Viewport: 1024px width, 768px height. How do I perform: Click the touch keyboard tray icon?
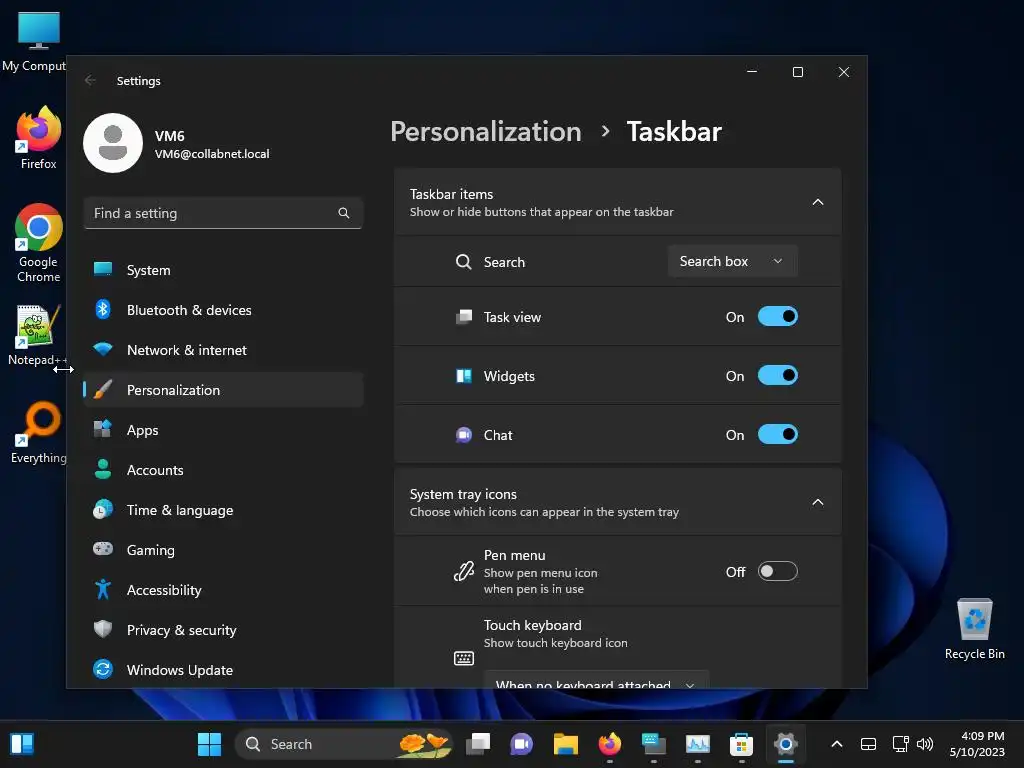pos(868,744)
